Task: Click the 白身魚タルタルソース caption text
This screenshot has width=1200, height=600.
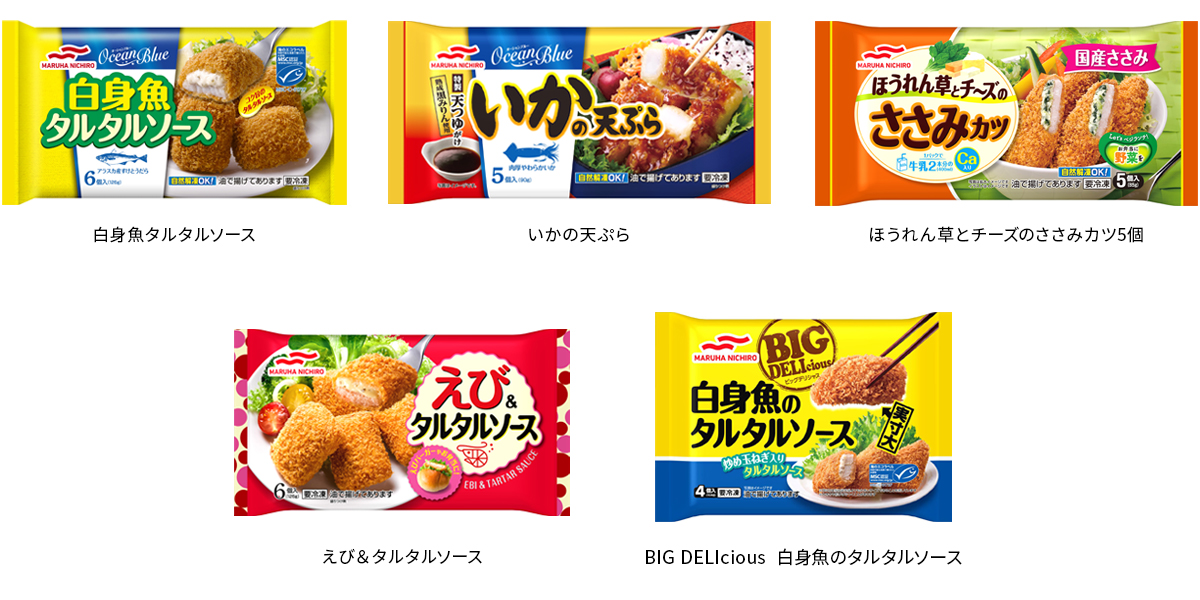Action: 174,236
